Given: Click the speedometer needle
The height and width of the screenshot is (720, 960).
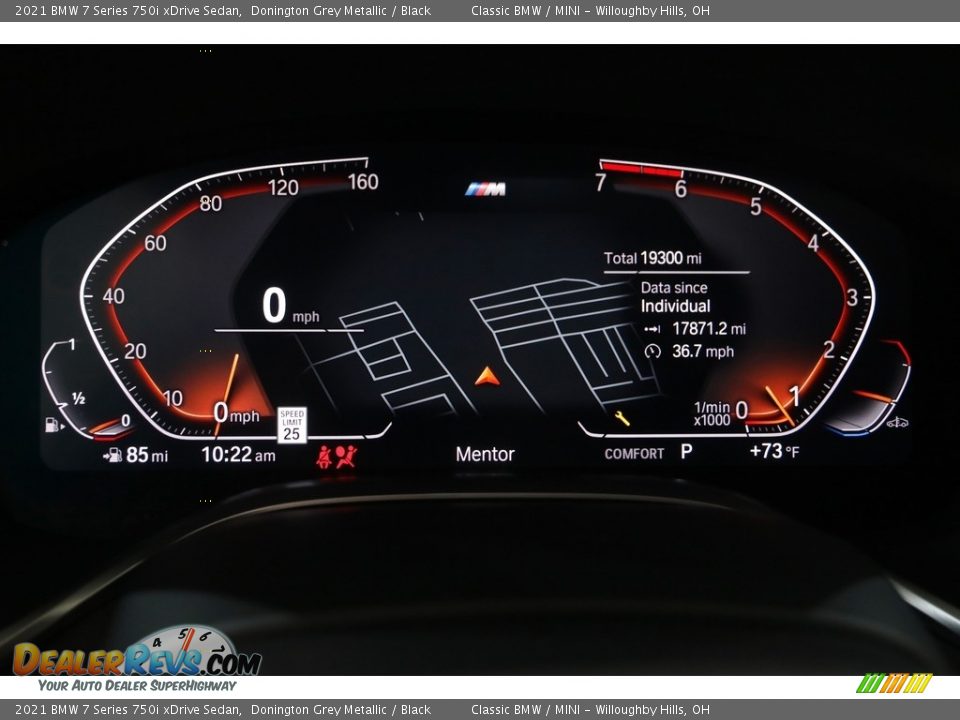Looking at the screenshot, I should click(227, 394).
